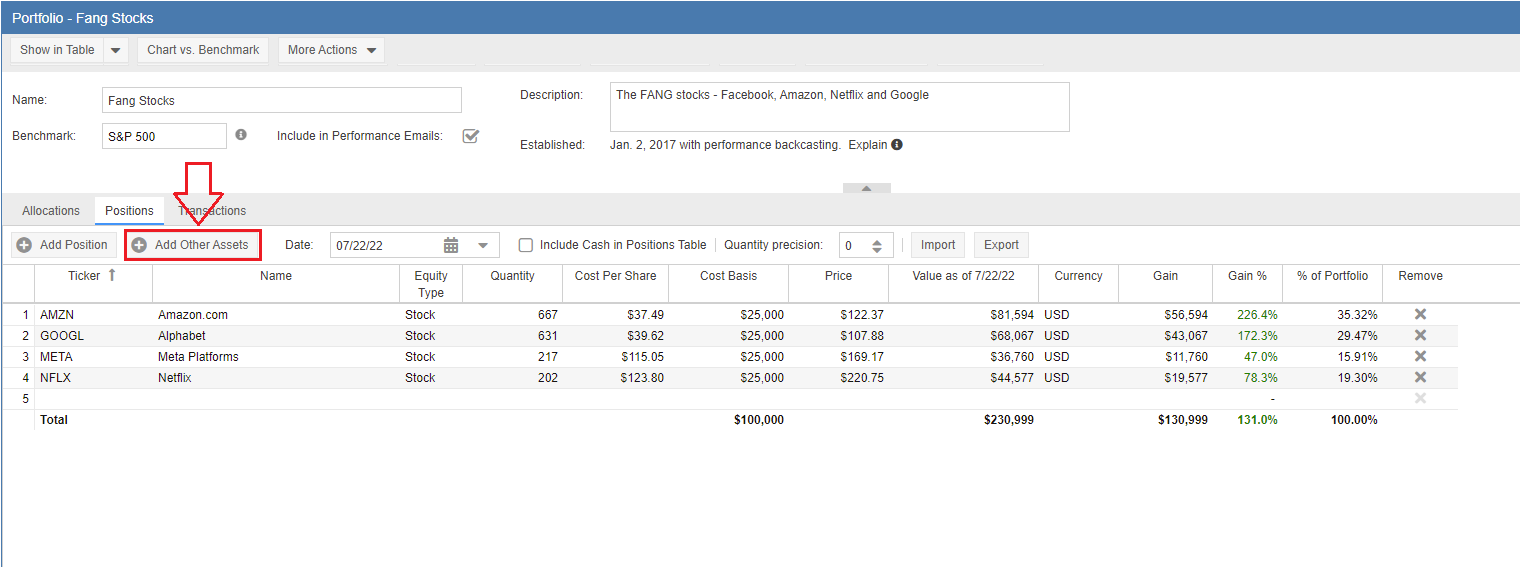Open the Transactions tab

tap(212, 211)
